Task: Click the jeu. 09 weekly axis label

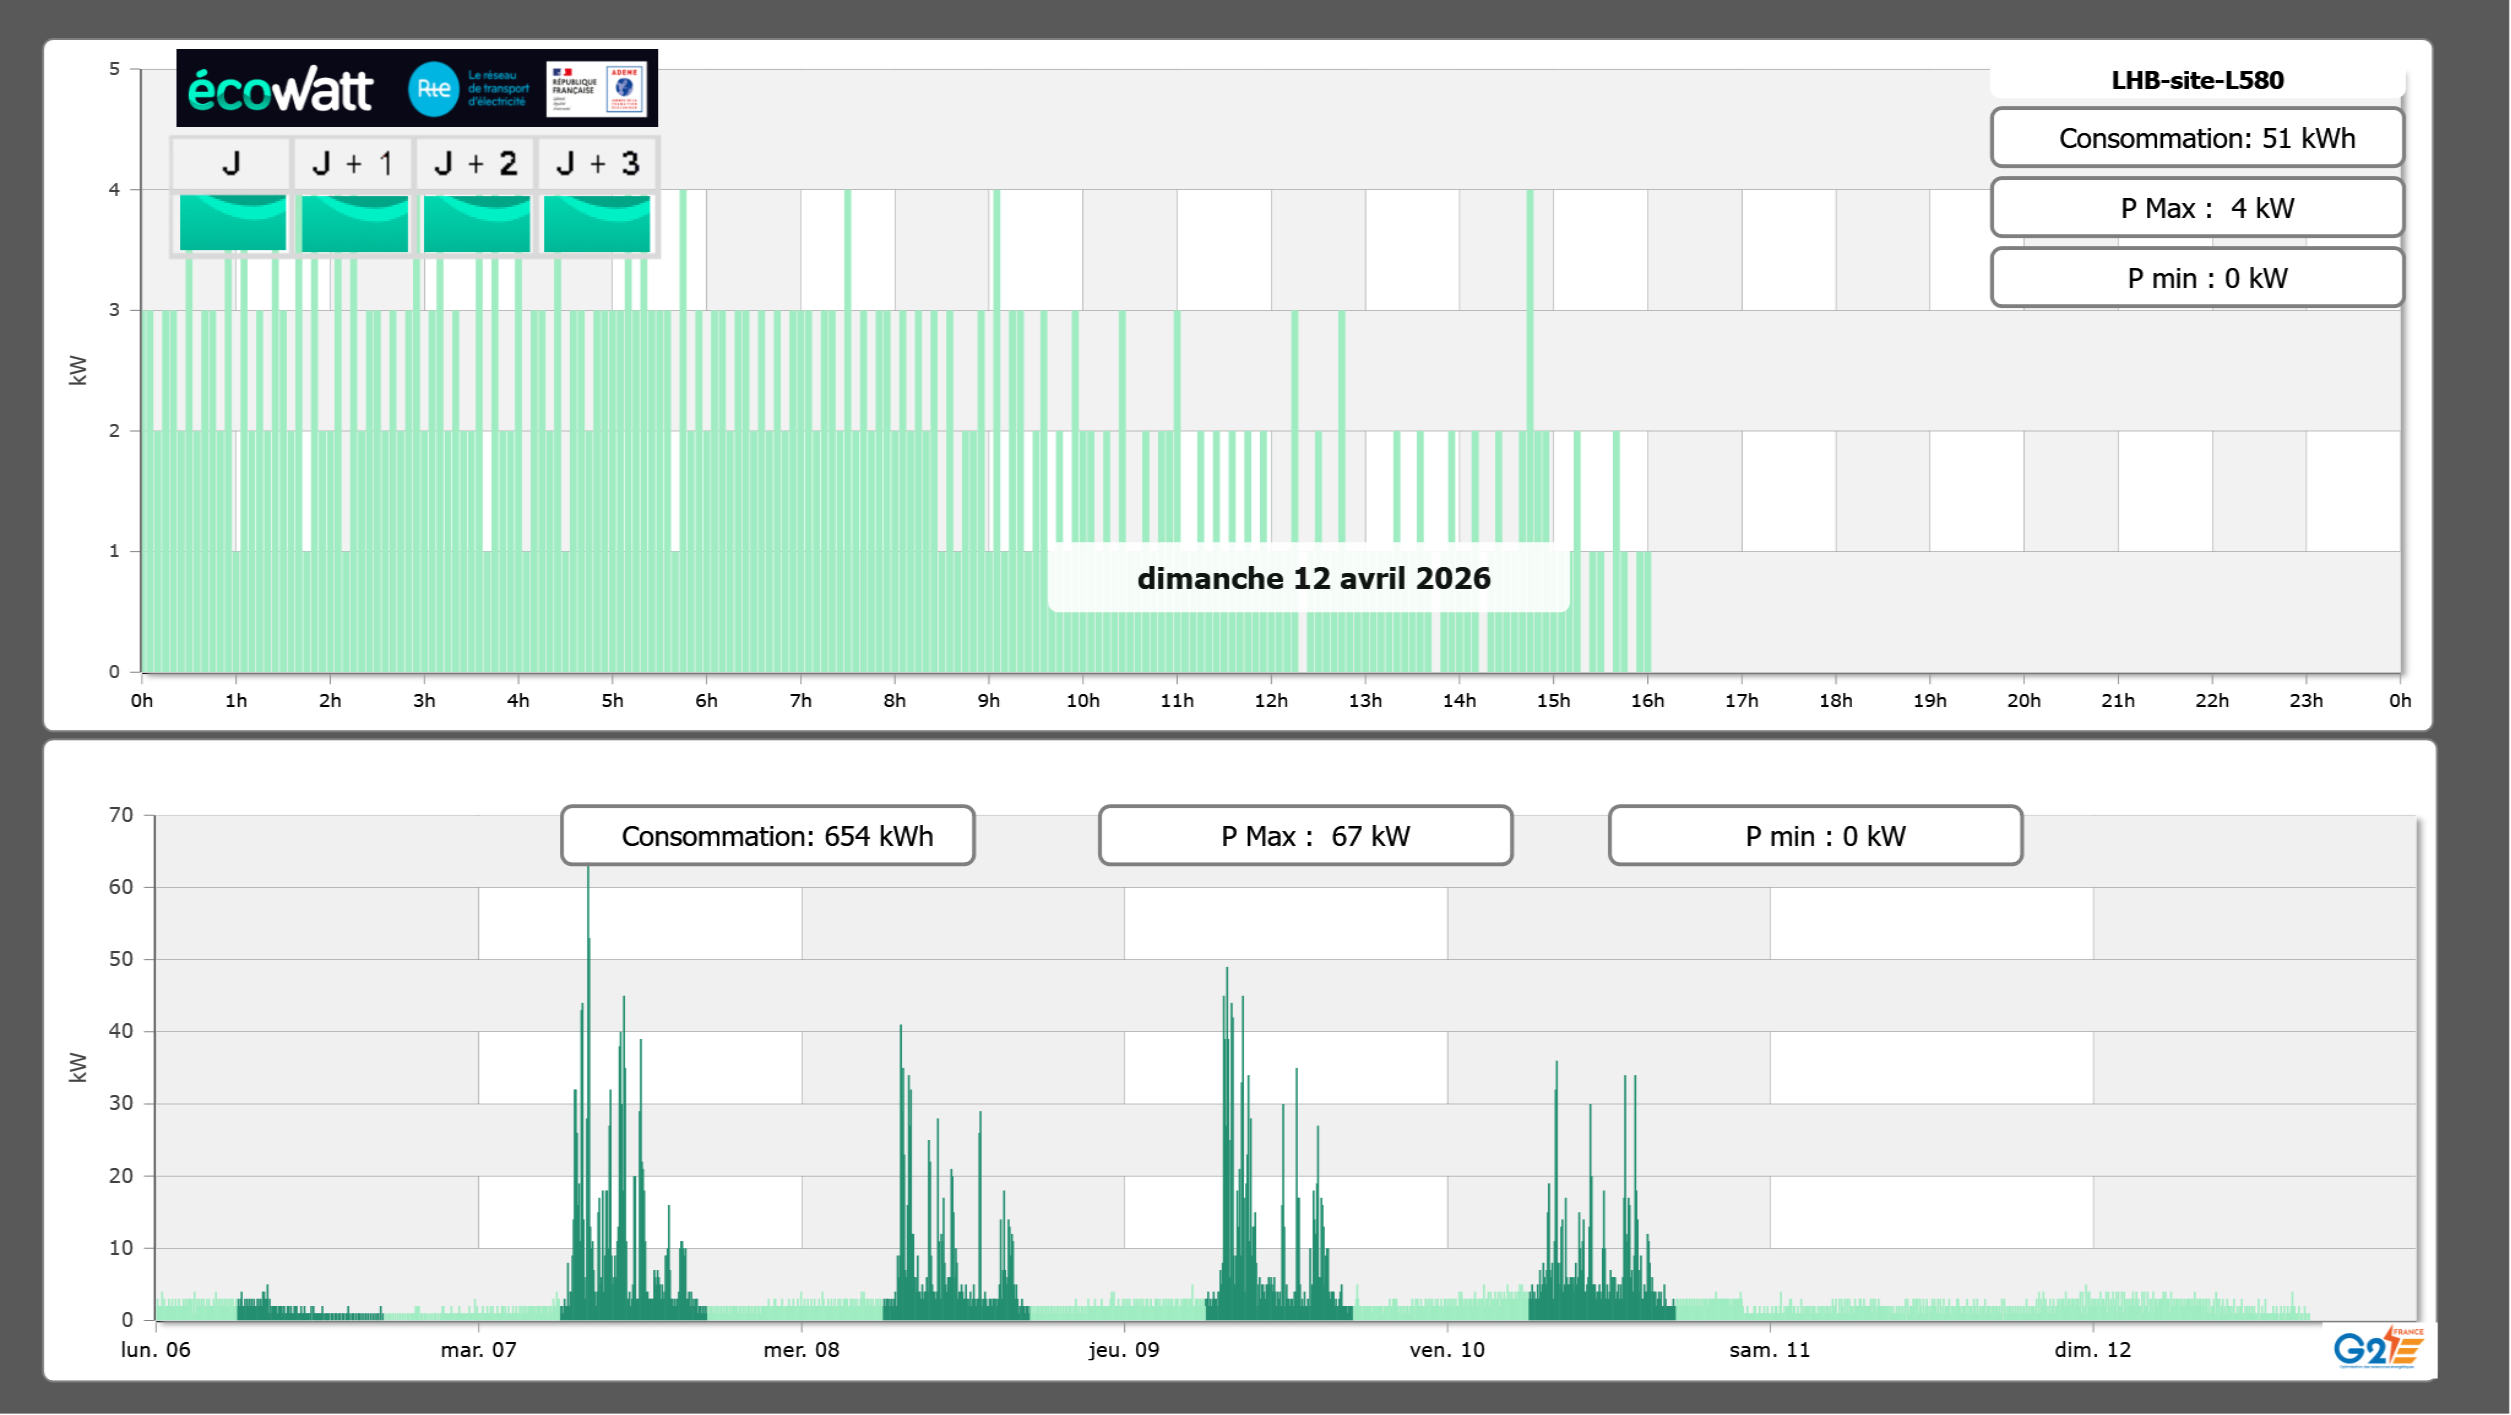Action: (x=1124, y=1349)
